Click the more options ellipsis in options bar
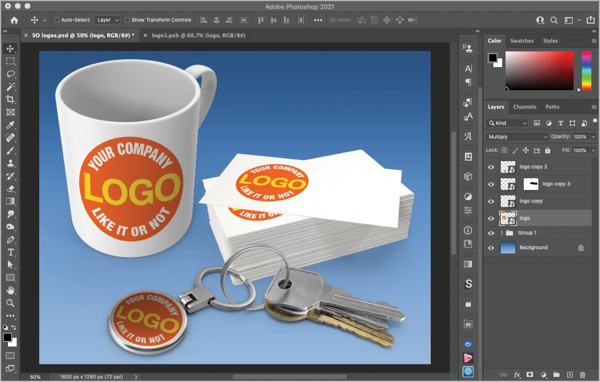Image resolution: width=600 pixels, height=382 pixels. pos(318,20)
